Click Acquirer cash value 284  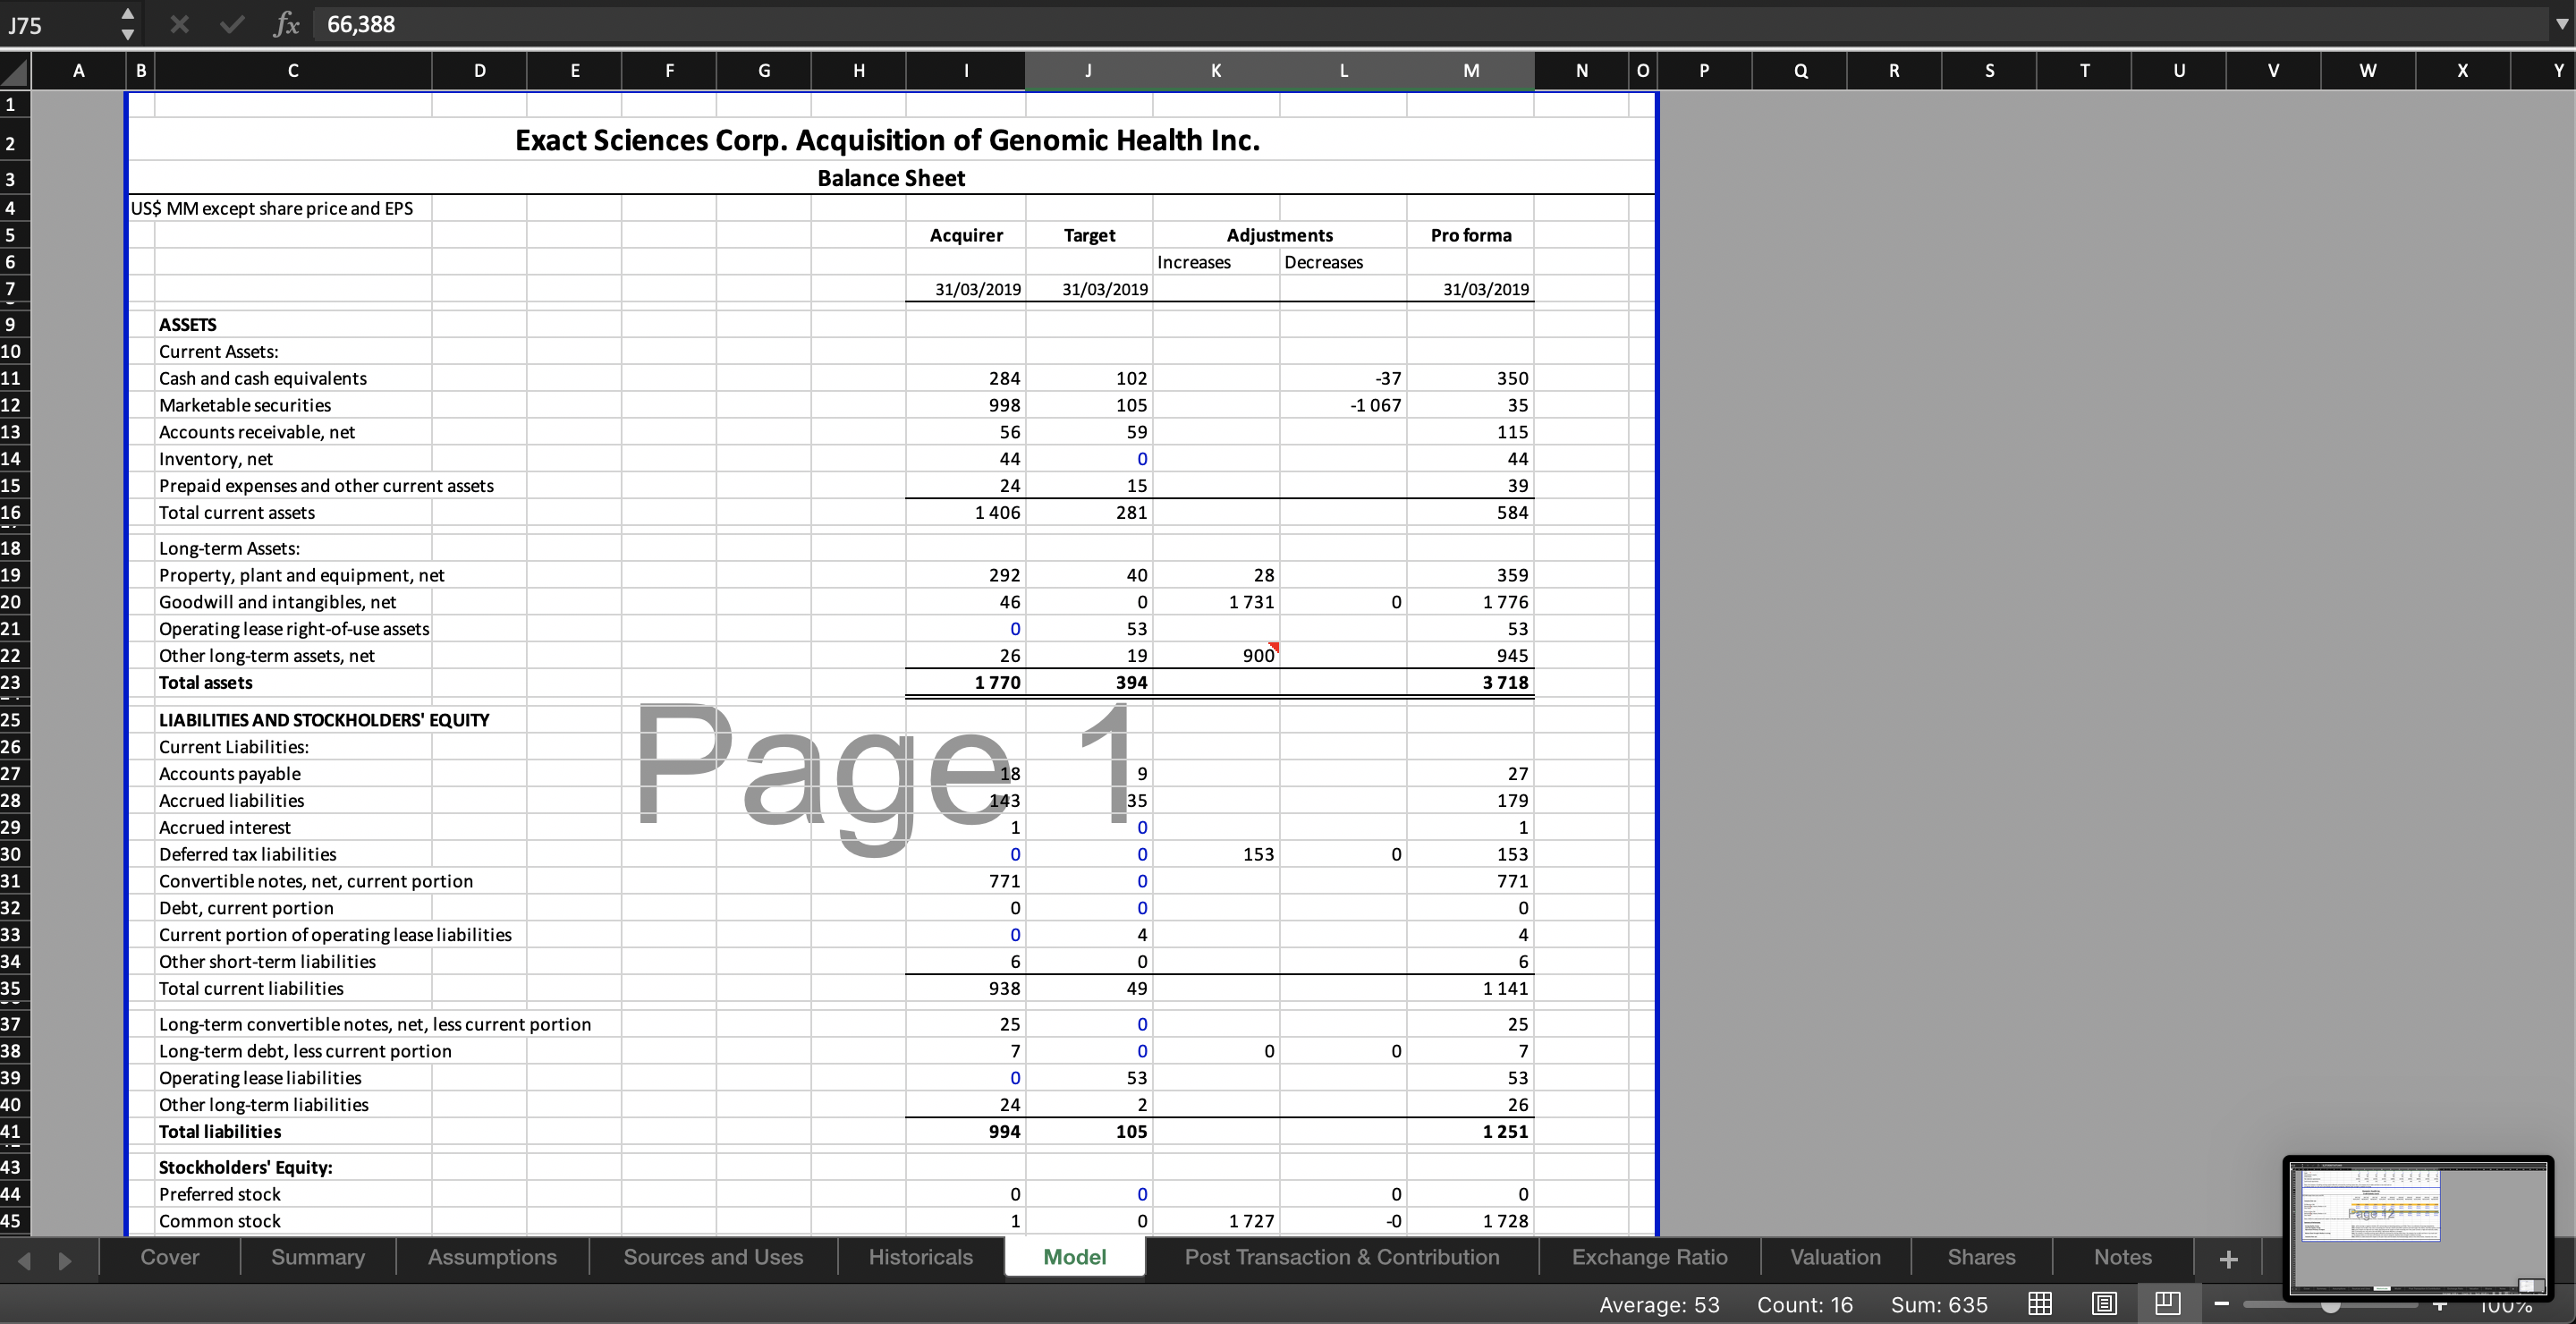1004,378
